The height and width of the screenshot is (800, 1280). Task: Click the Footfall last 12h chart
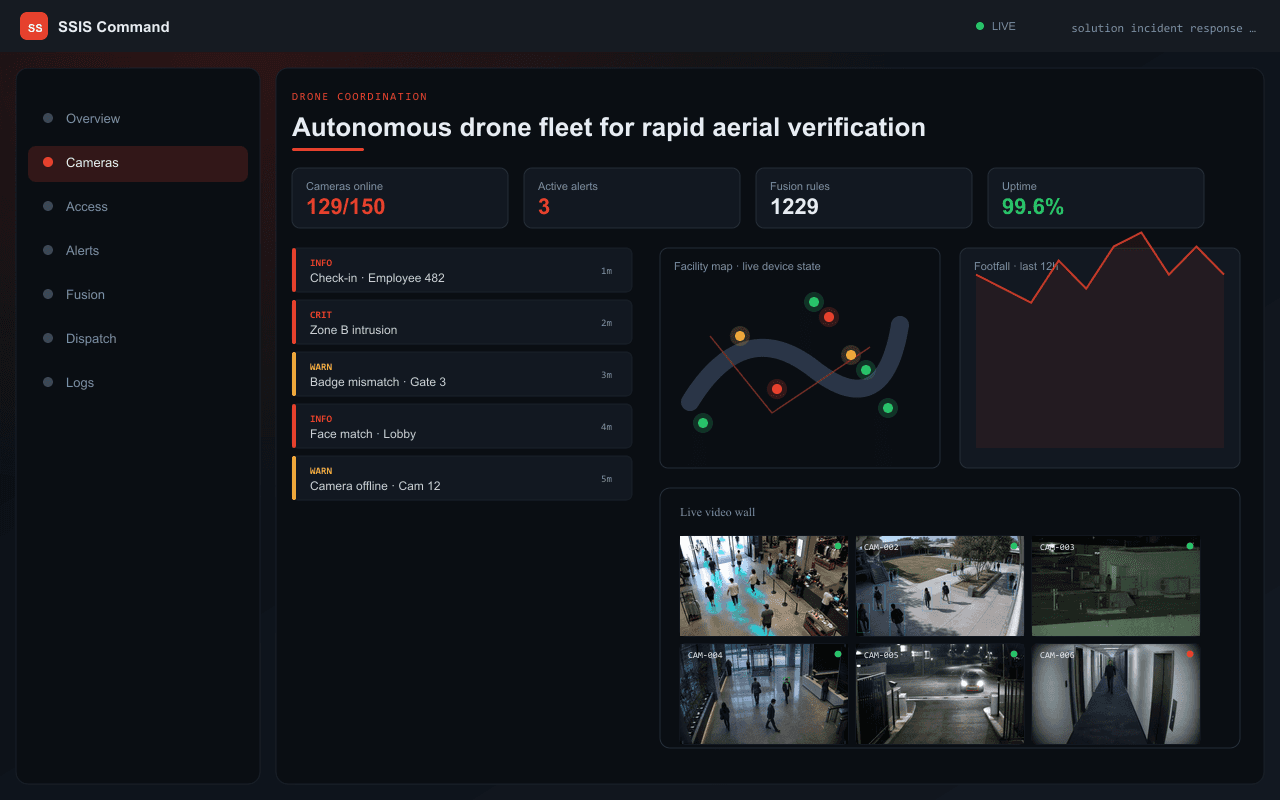tap(1100, 358)
